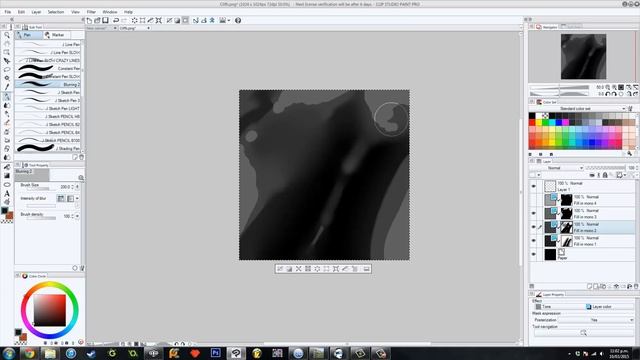Viewport: 640px width, 360px height.
Task: Click the first icon in selection launcher
Action: (x=280, y=269)
